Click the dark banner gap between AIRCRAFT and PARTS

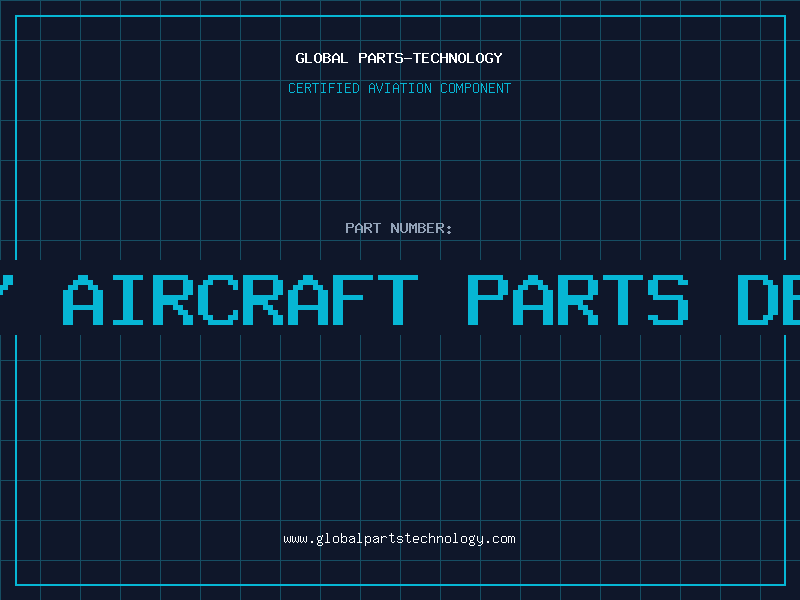[x=443, y=300]
